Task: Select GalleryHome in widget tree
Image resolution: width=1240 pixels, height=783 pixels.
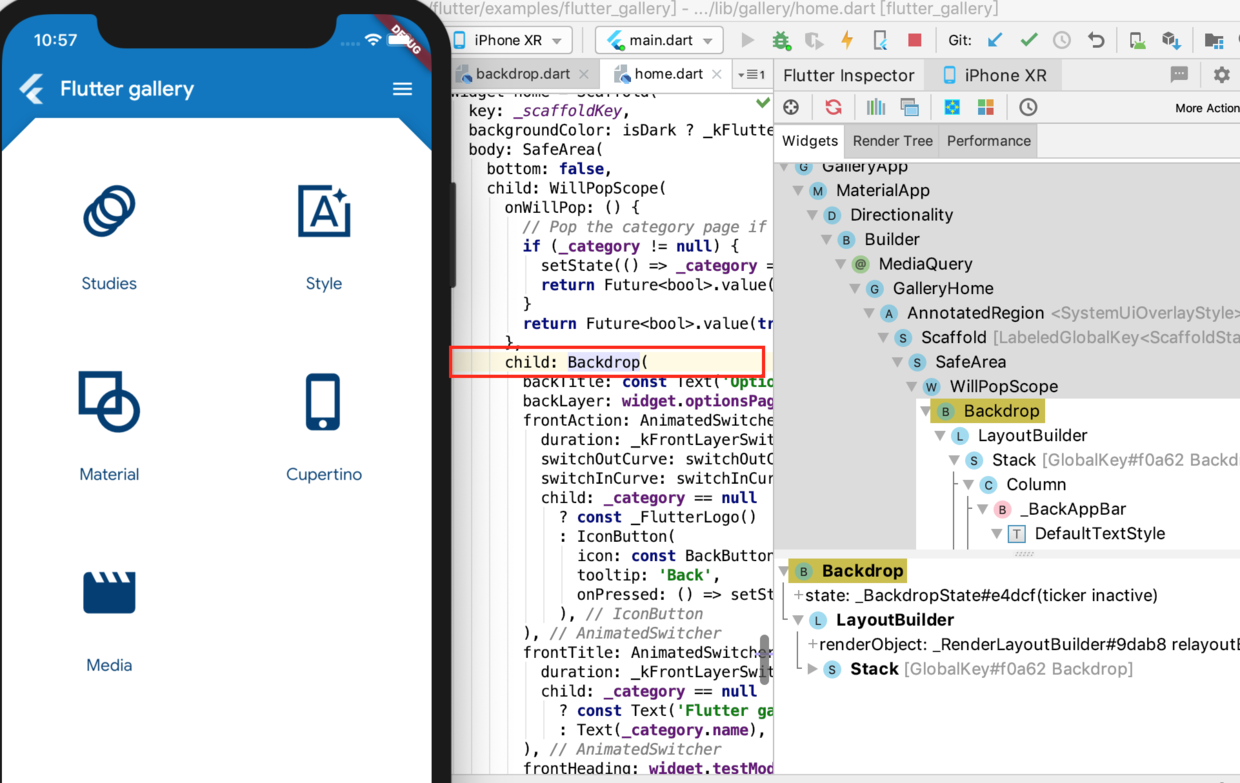Action: pyautogui.click(x=943, y=289)
